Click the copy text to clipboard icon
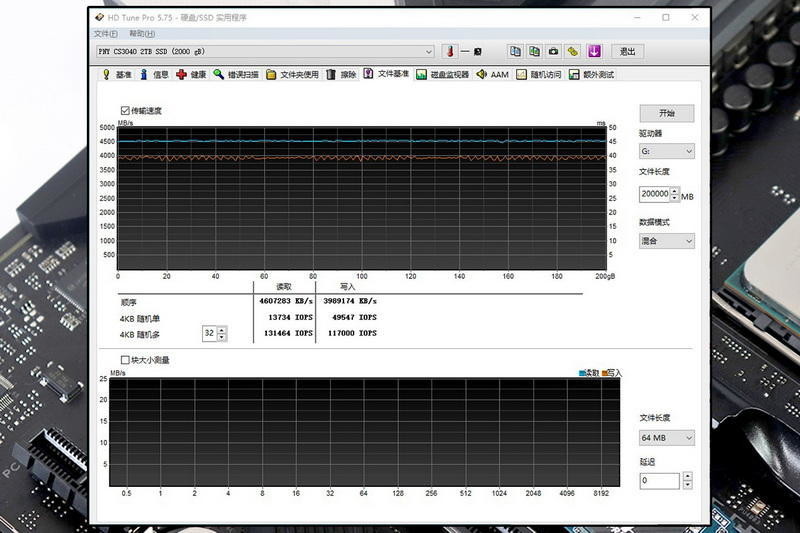This screenshot has width=800, height=533. (516, 52)
